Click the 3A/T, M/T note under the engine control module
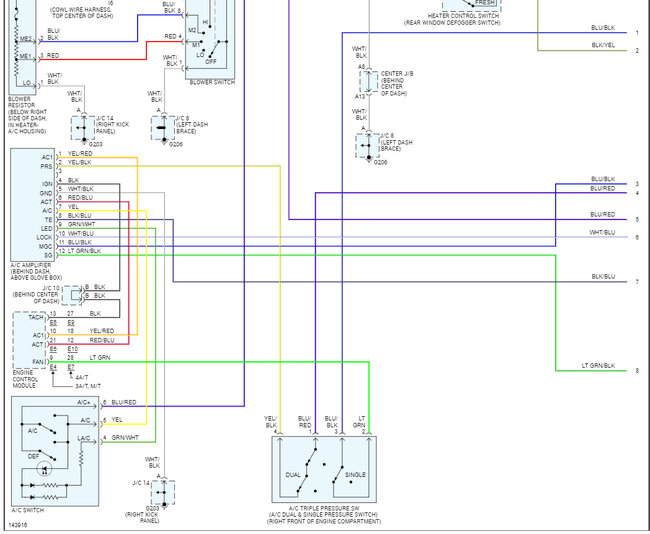This screenshot has width=650, height=534. click(88, 386)
